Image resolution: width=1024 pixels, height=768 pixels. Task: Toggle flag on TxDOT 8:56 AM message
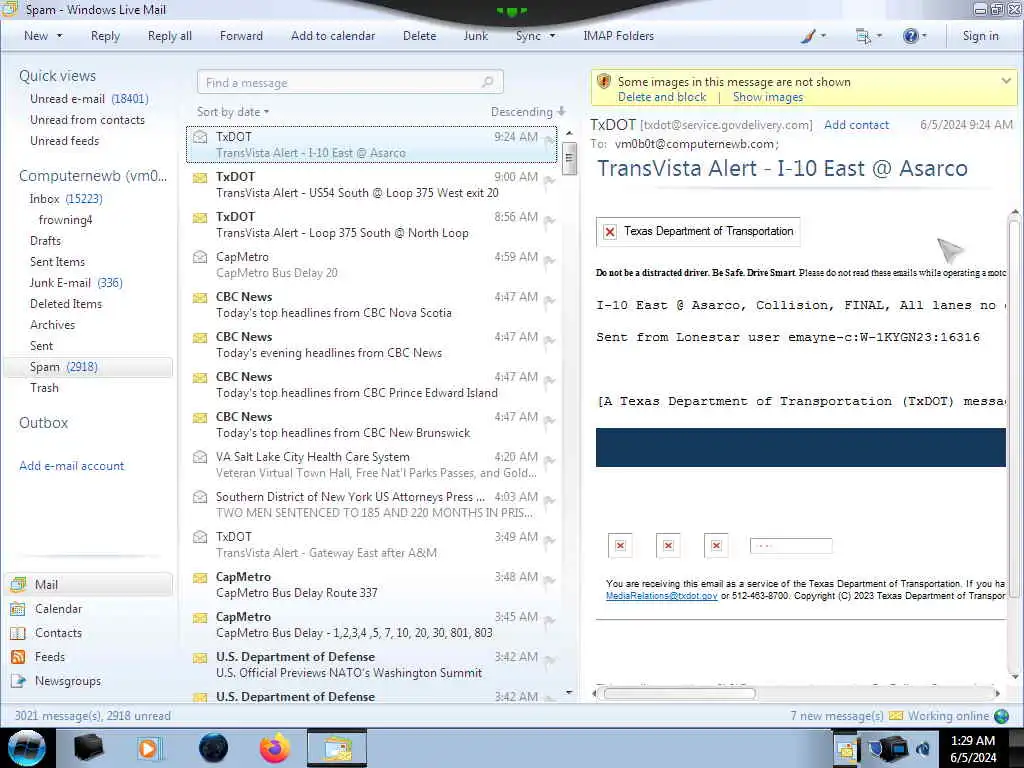[549, 221]
